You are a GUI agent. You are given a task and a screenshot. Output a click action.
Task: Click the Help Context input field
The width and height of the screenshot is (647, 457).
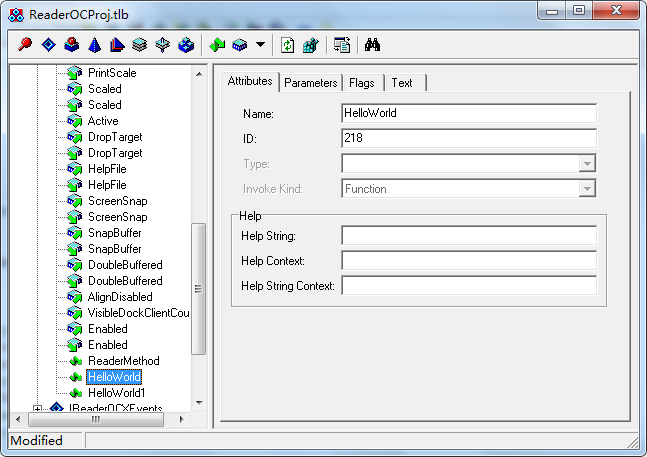(x=469, y=261)
